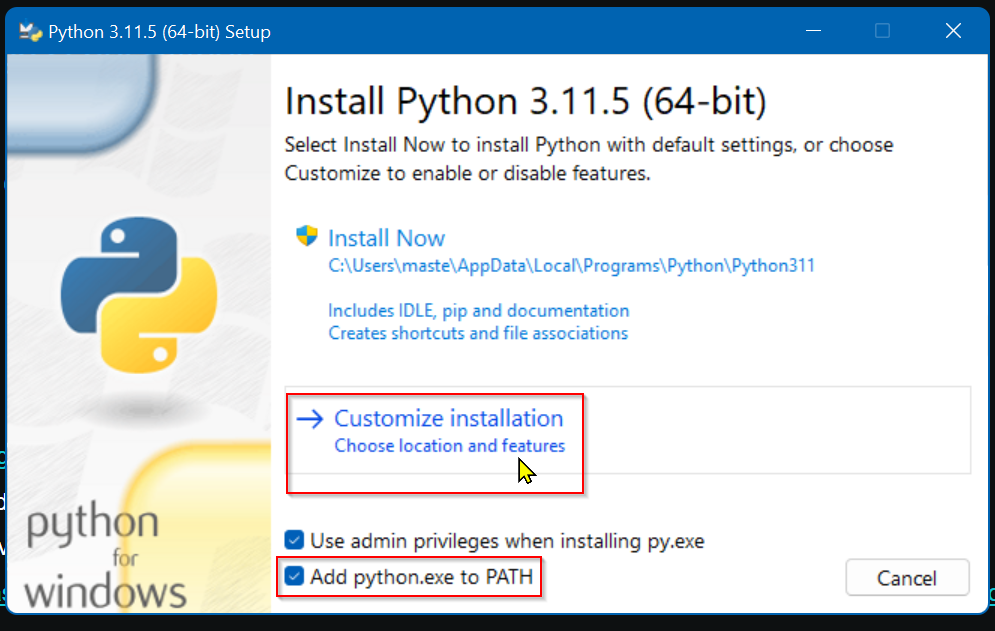Click the greyed-out maximize button
Viewport: 995px width, 631px height.
point(882,32)
